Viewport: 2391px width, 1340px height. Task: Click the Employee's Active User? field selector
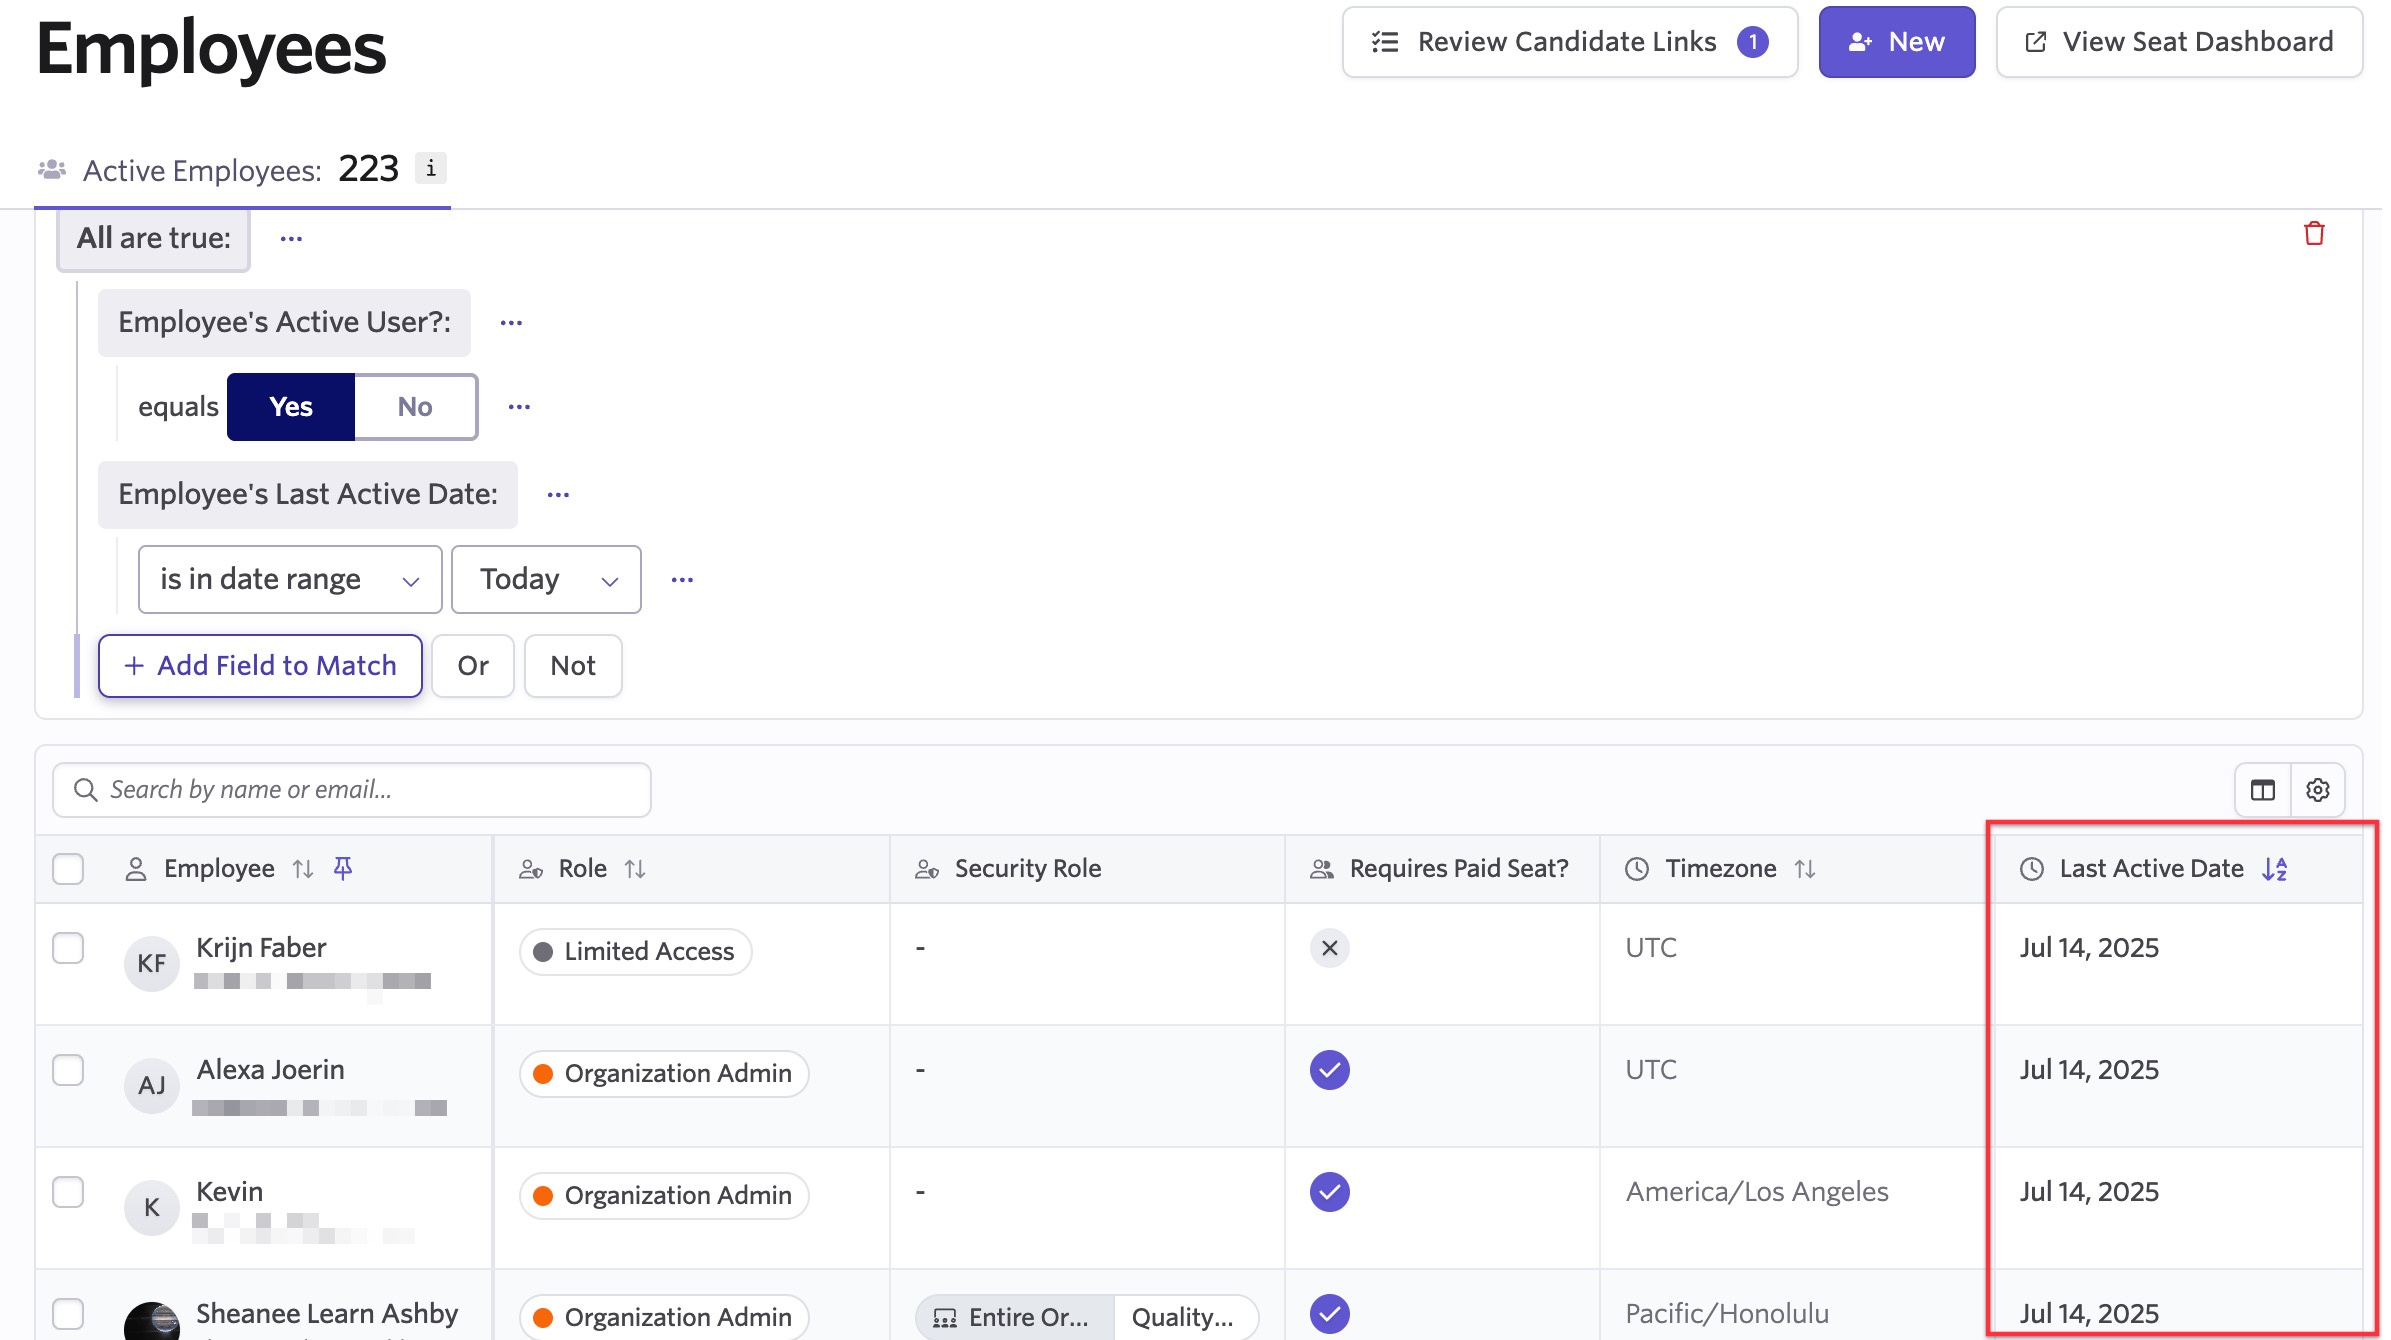(x=284, y=323)
